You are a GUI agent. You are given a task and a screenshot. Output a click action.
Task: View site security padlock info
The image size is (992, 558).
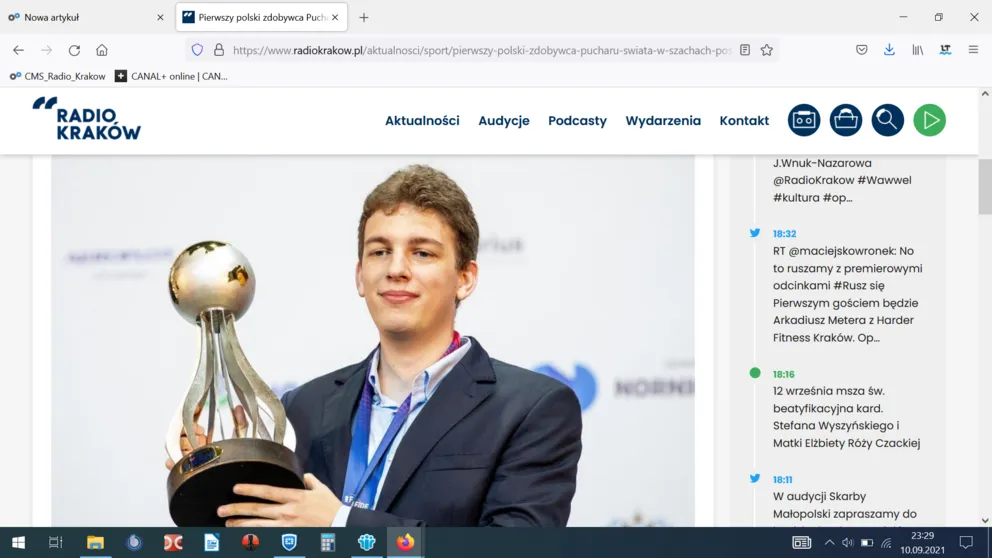click(219, 50)
